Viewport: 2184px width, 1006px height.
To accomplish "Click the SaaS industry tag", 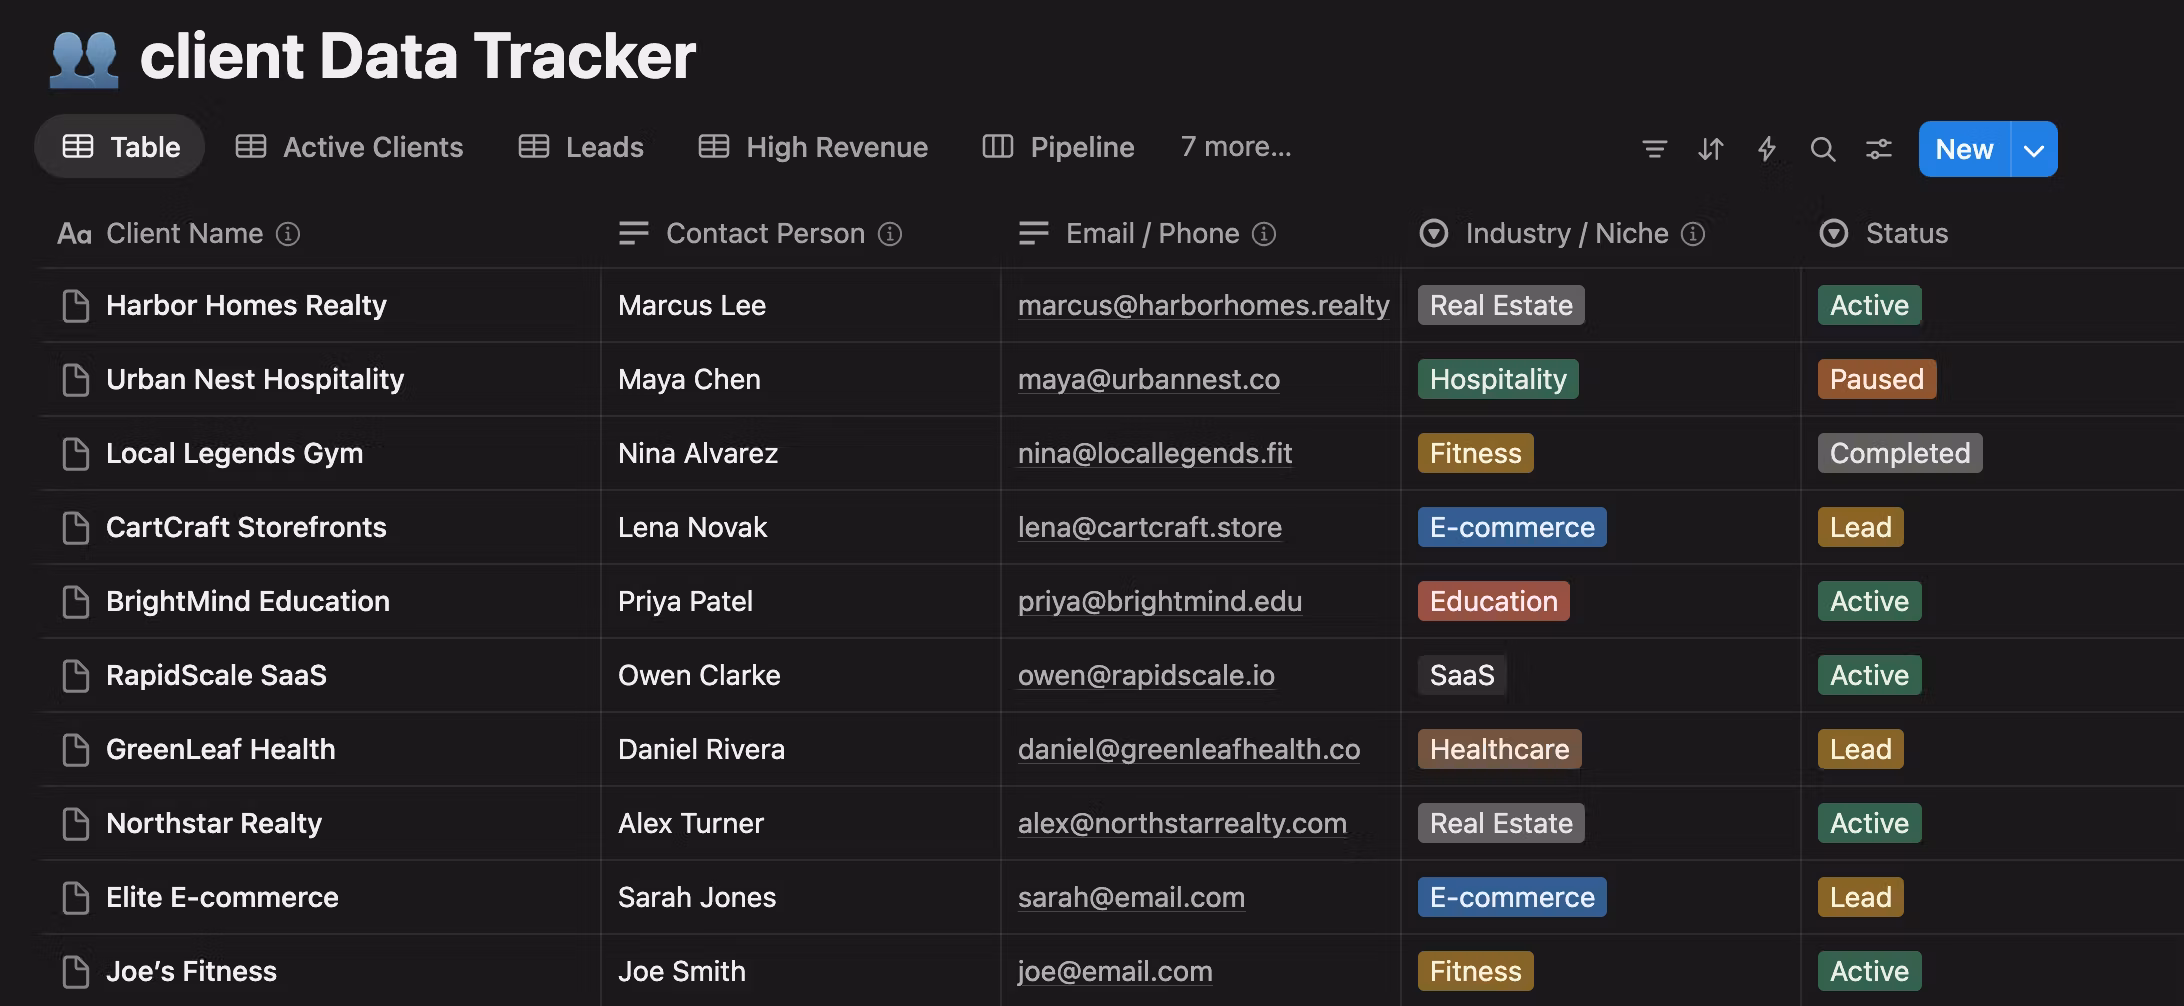I will [x=1462, y=675].
